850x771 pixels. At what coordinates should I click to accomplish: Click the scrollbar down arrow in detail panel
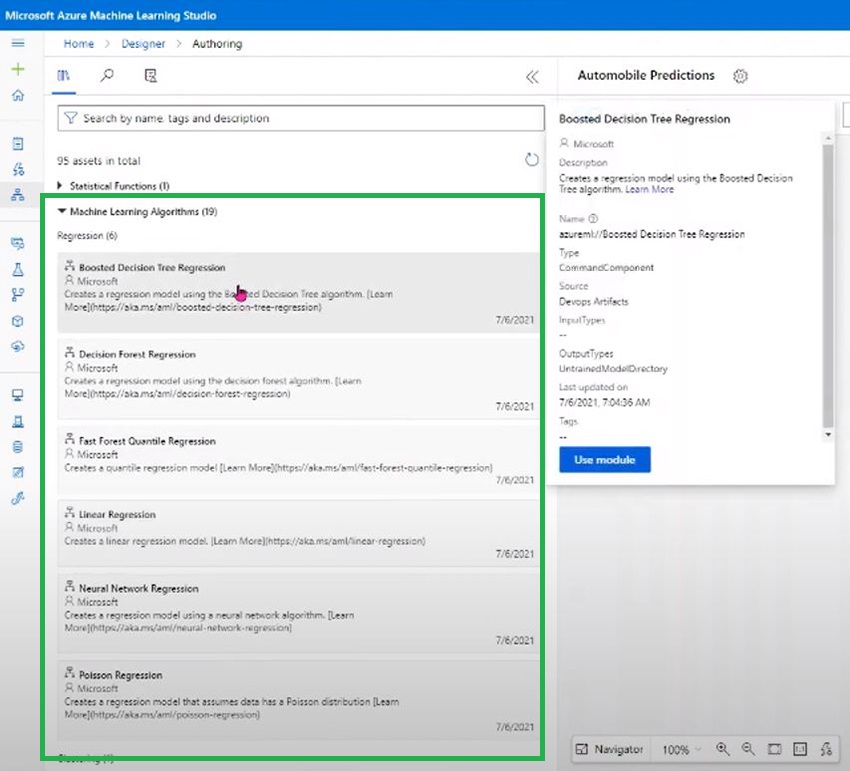828,435
